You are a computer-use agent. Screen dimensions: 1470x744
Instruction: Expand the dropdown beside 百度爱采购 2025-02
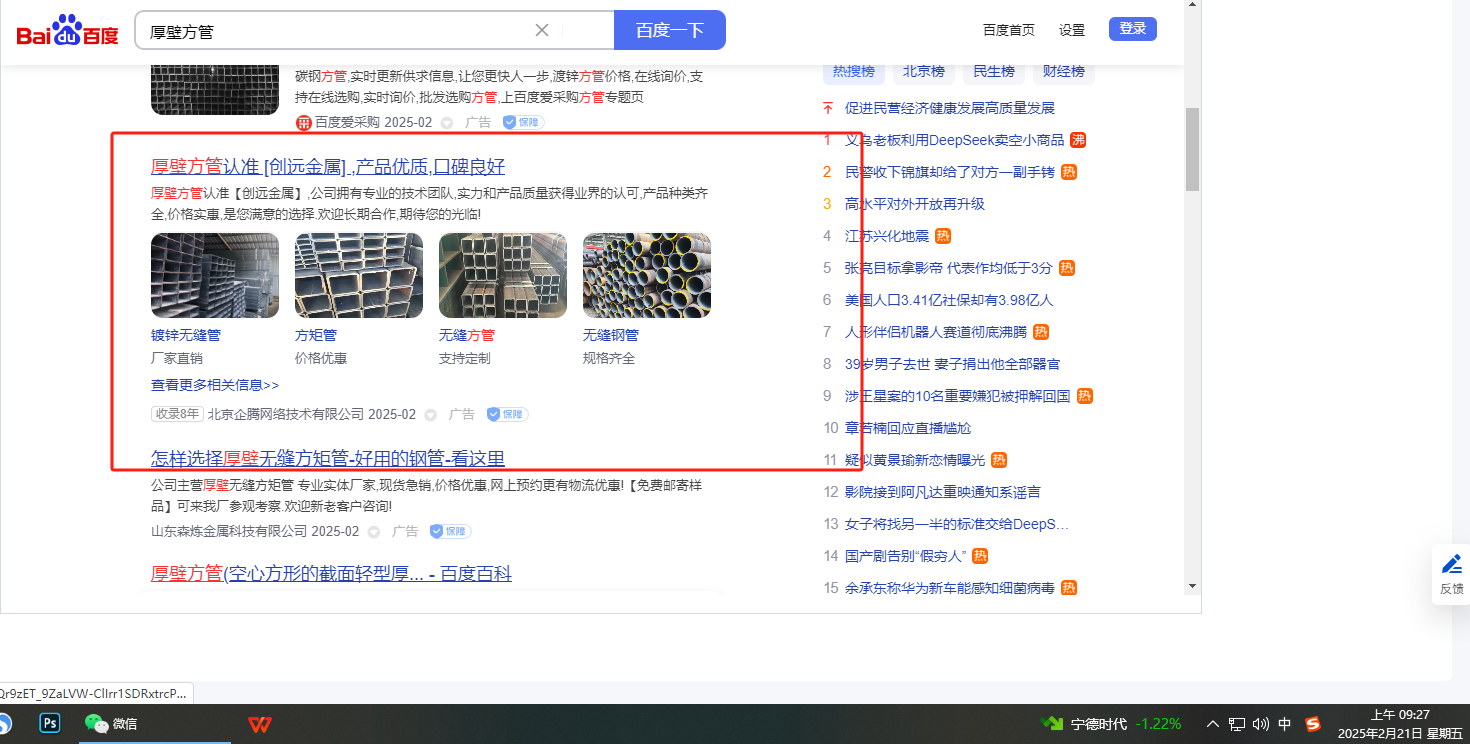[447, 122]
